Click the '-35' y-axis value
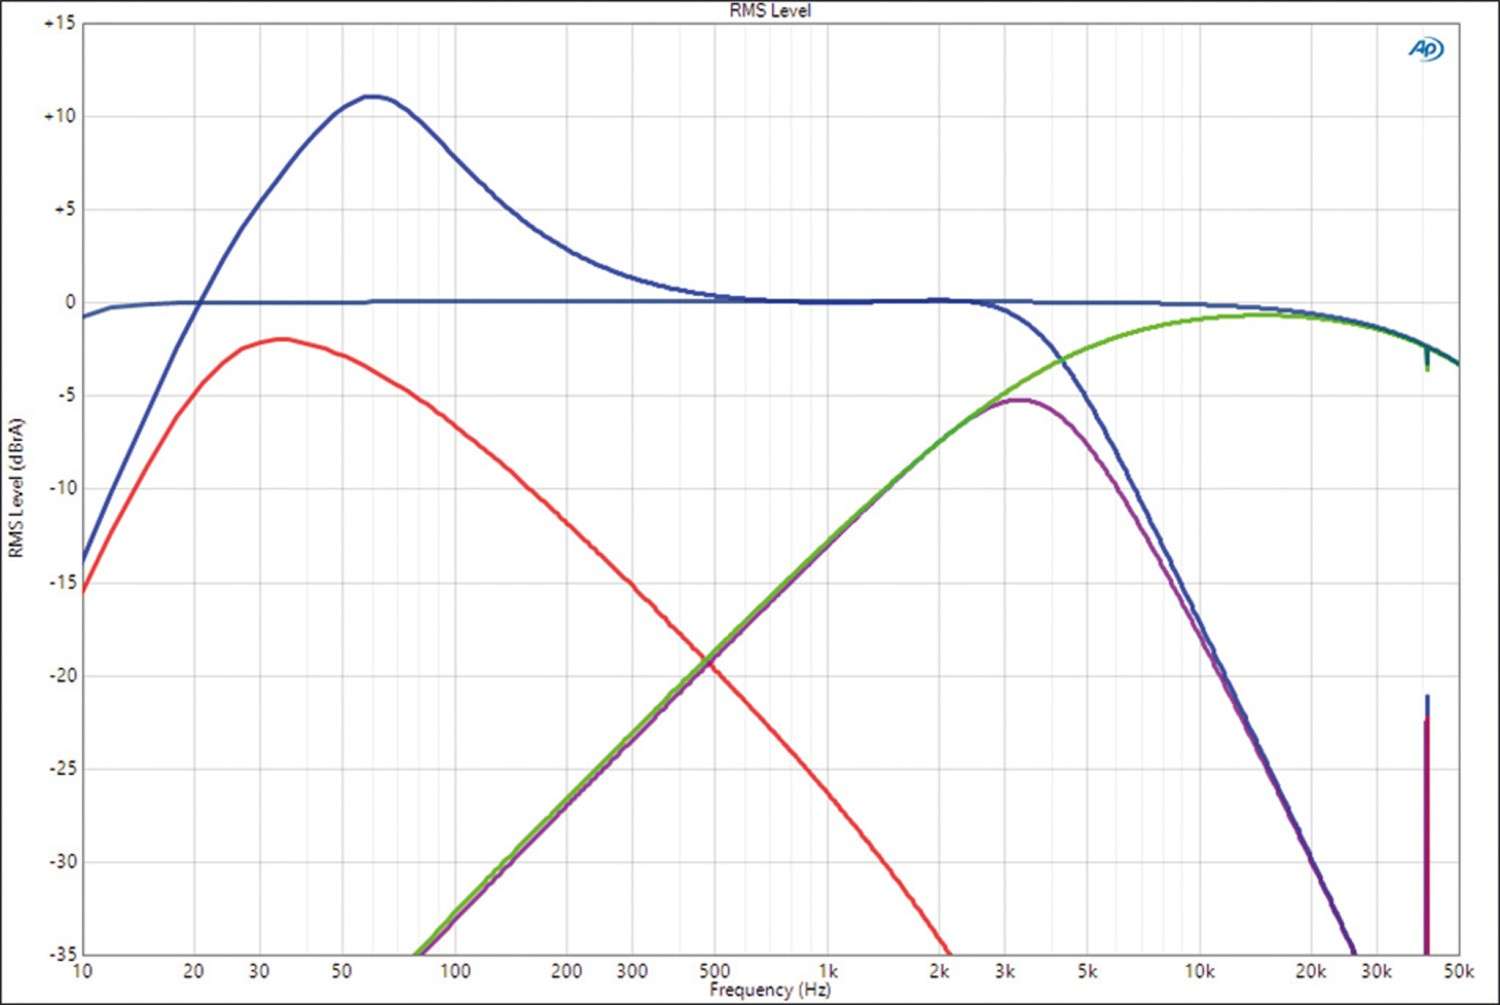 (x=62, y=954)
